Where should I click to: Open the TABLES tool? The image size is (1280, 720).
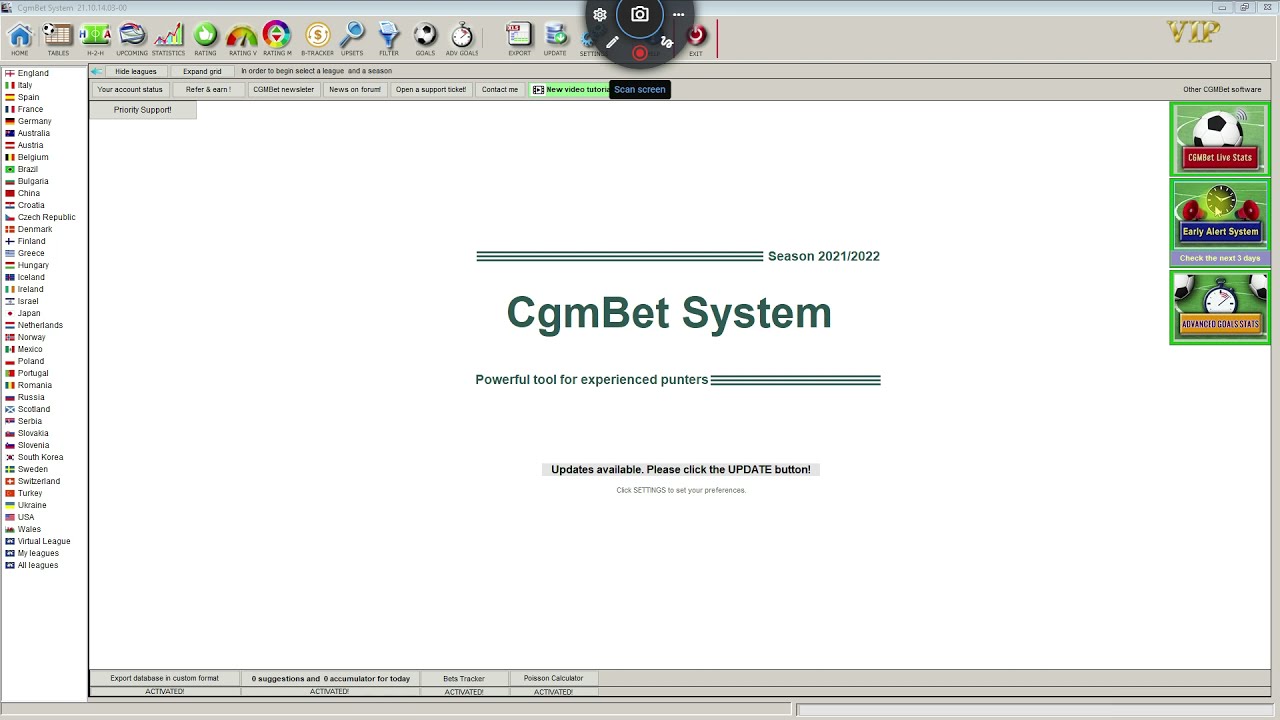(58, 38)
